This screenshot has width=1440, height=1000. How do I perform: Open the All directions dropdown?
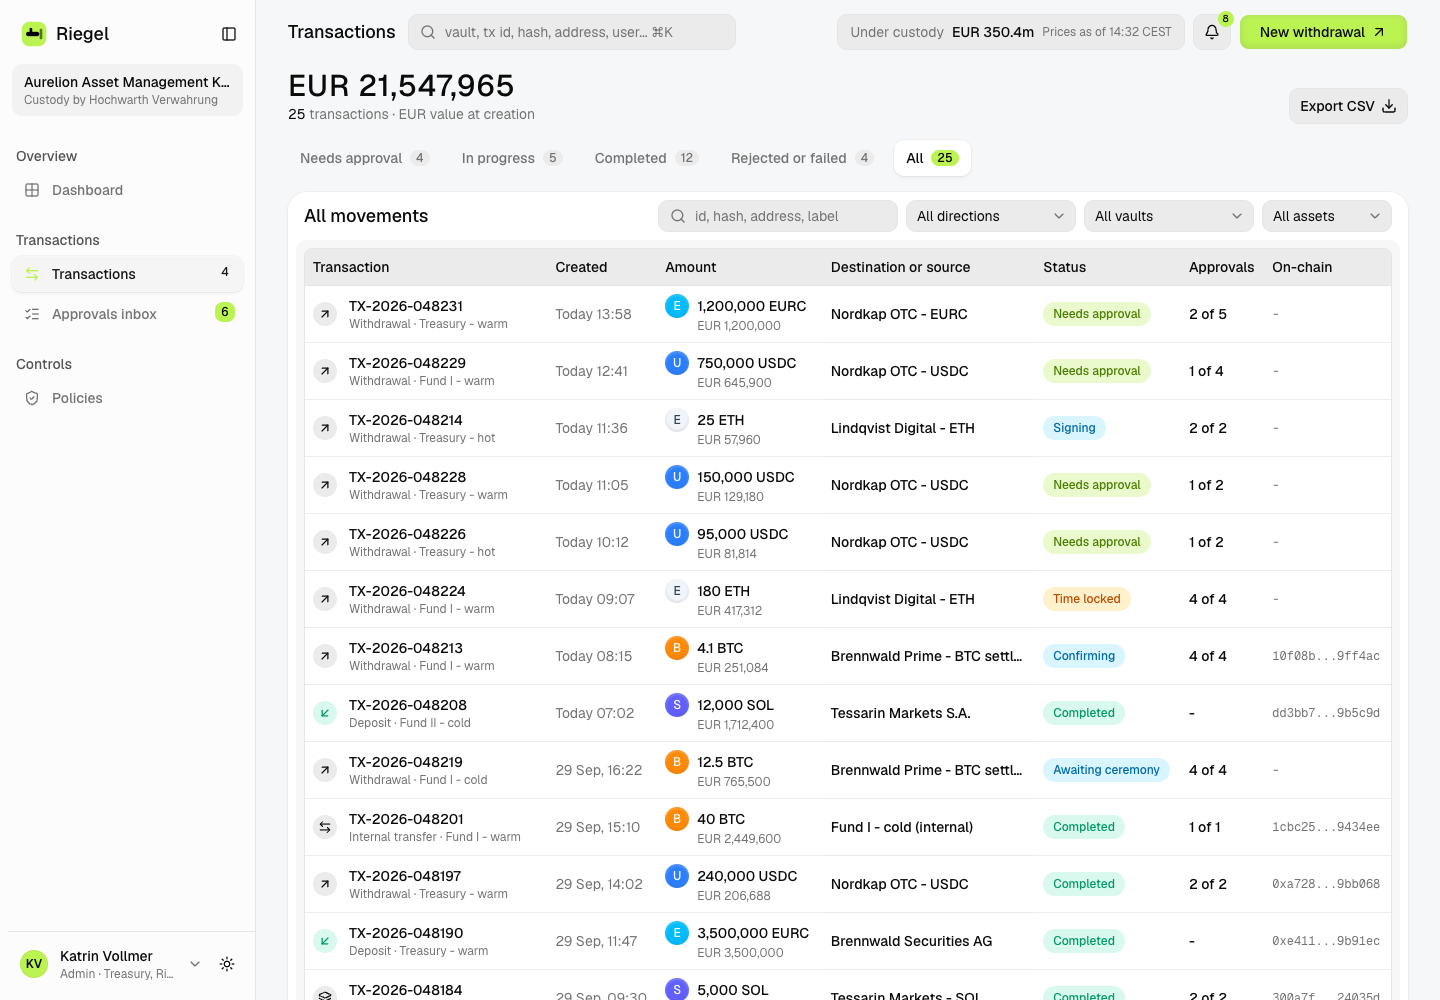(990, 216)
